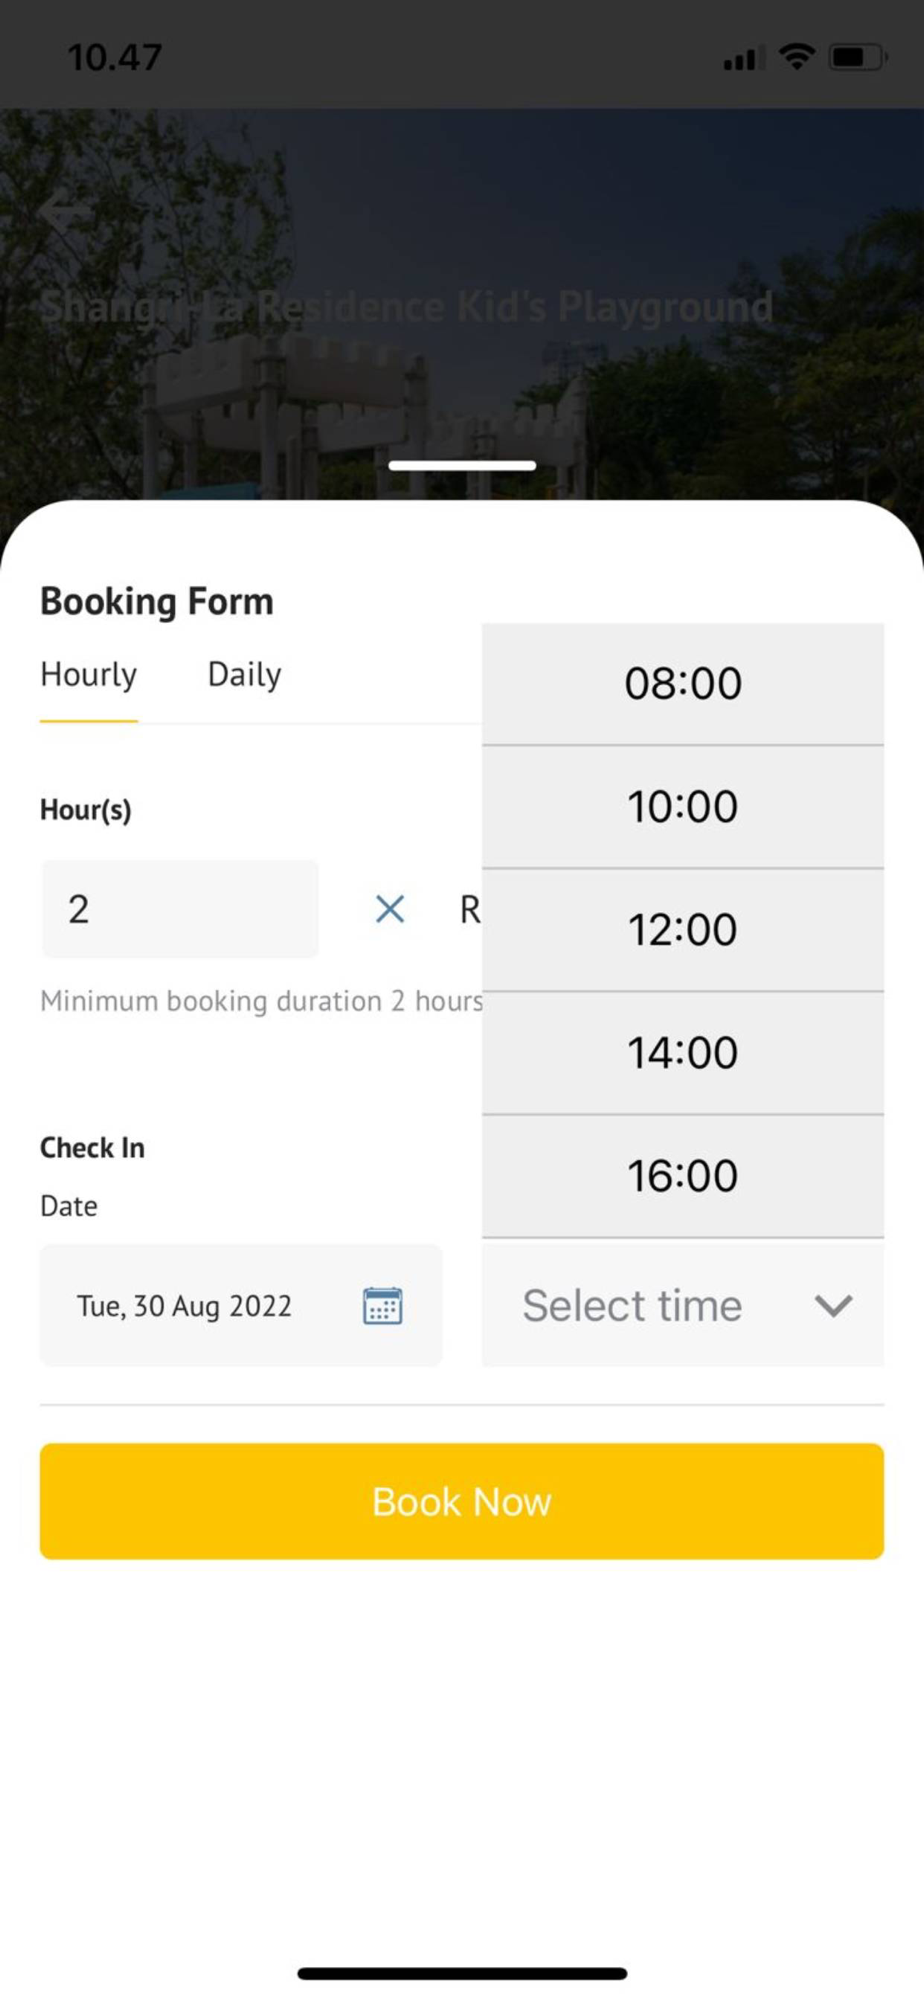Tap the battery indicator icon
The image size is (924, 2000).
pos(857,57)
